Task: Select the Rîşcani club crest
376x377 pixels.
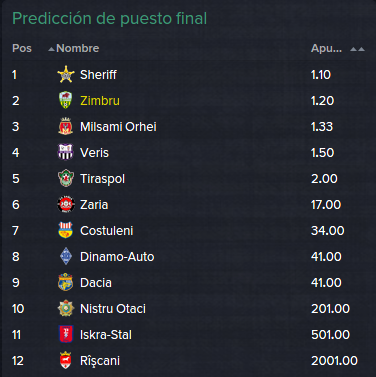Action: [x=66, y=360]
